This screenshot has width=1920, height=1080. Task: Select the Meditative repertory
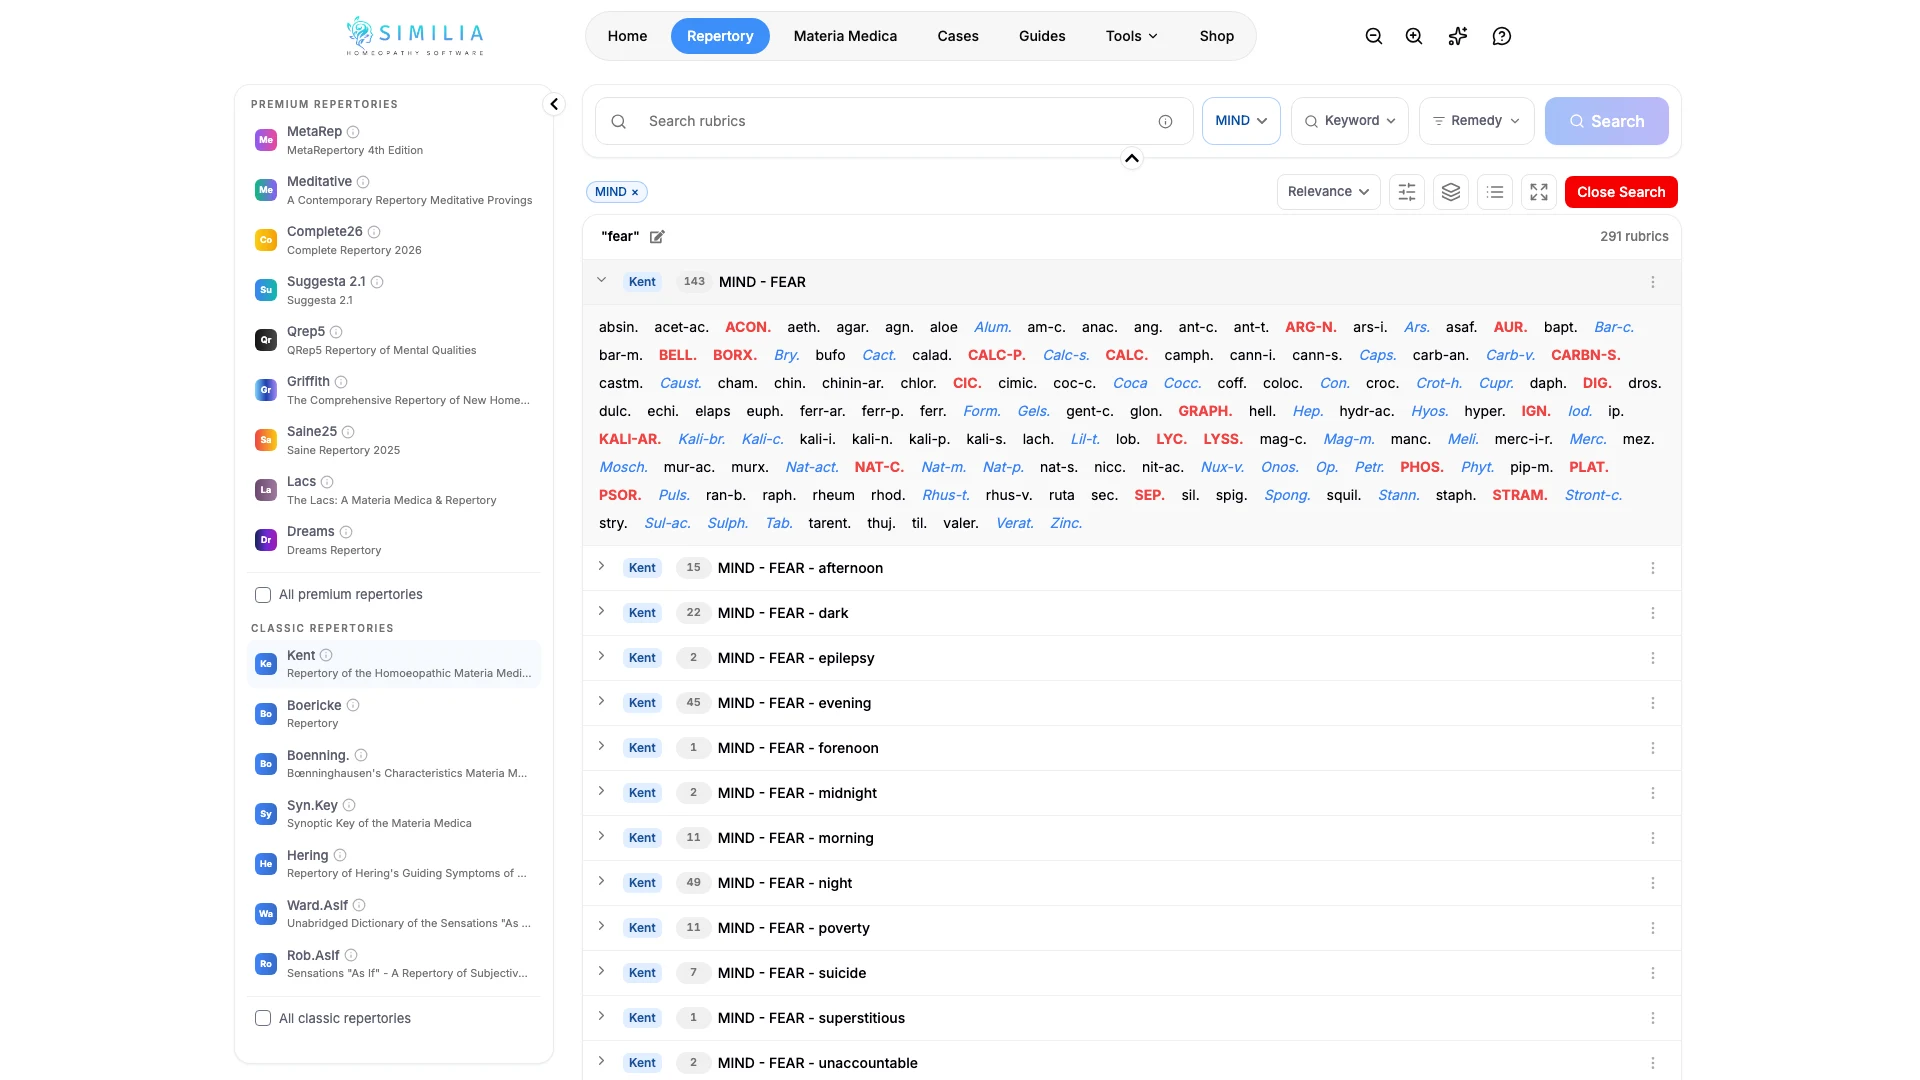click(x=394, y=190)
